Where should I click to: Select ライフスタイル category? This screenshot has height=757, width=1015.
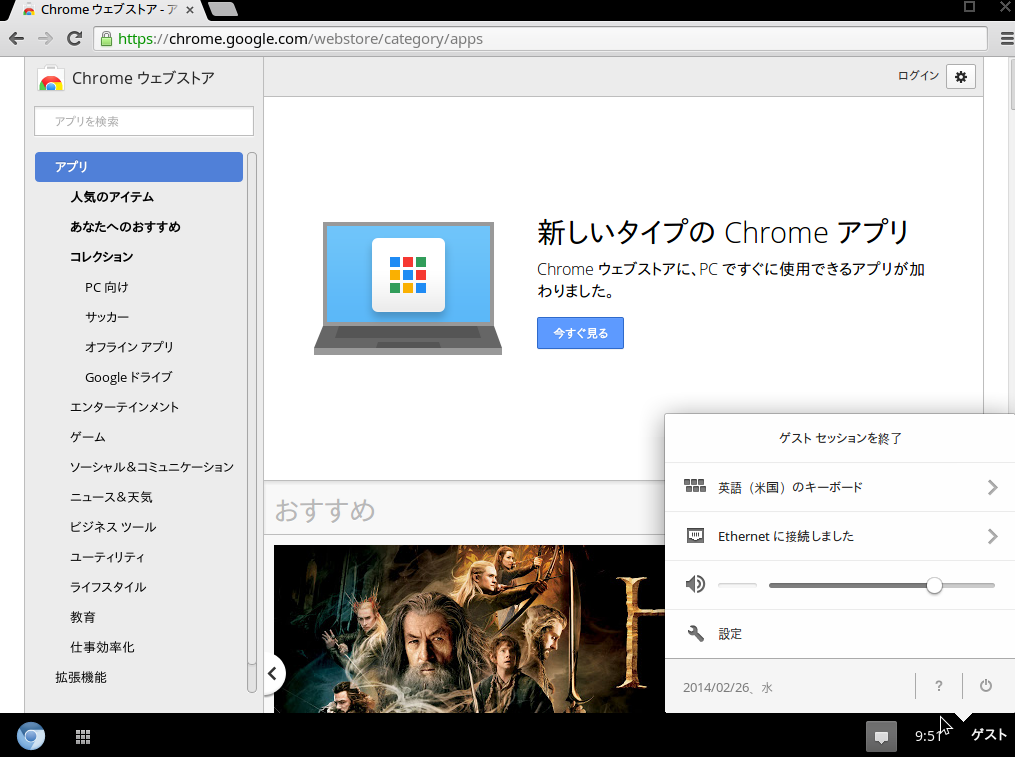click(x=108, y=587)
